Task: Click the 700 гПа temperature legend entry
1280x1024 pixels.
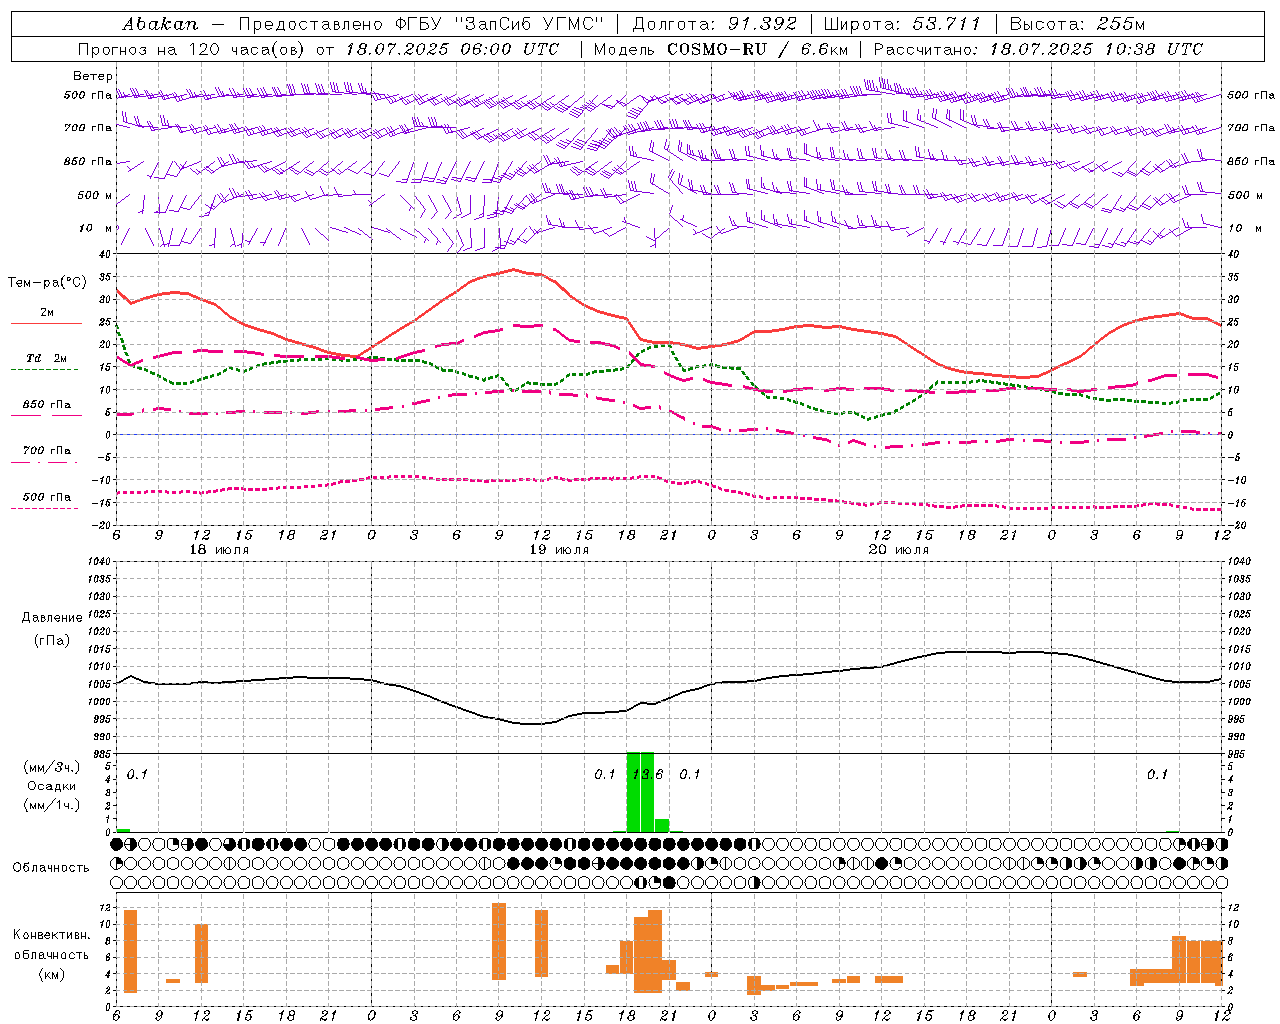Action: (x=46, y=451)
